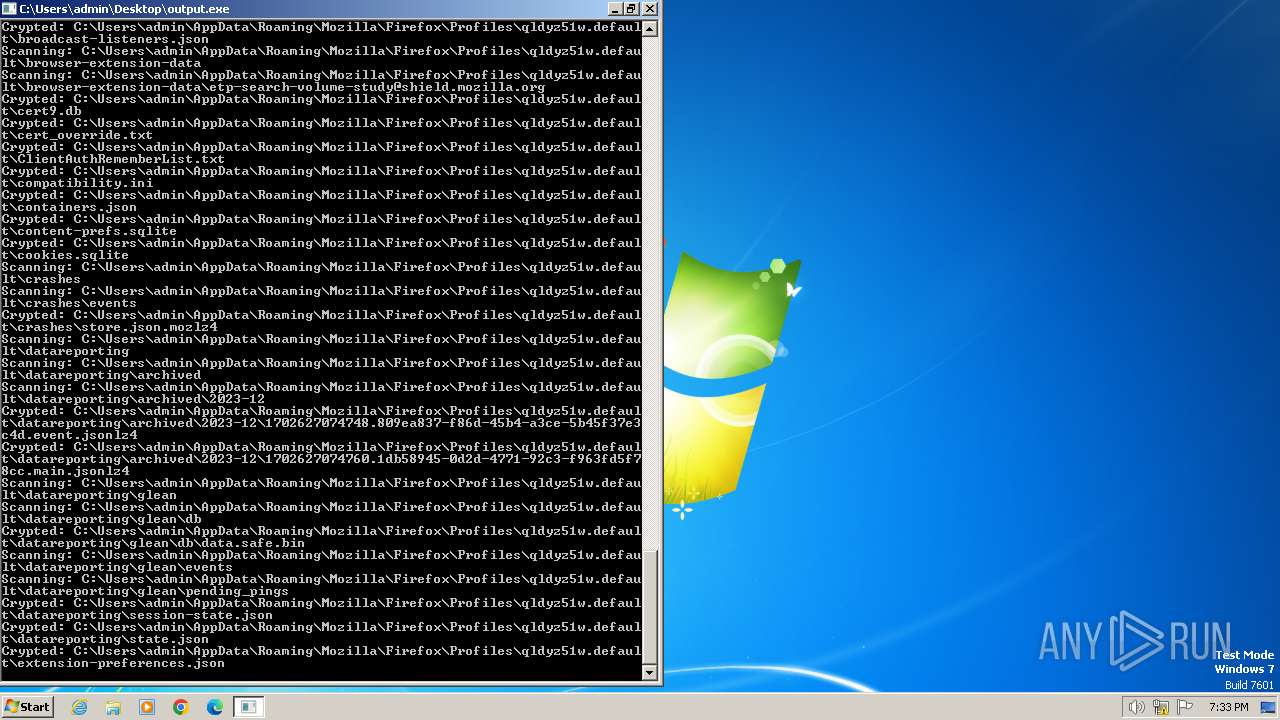The width and height of the screenshot is (1280, 720).
Task: Click the glean\pending_pings console line
Action: [x=144, y=591]
